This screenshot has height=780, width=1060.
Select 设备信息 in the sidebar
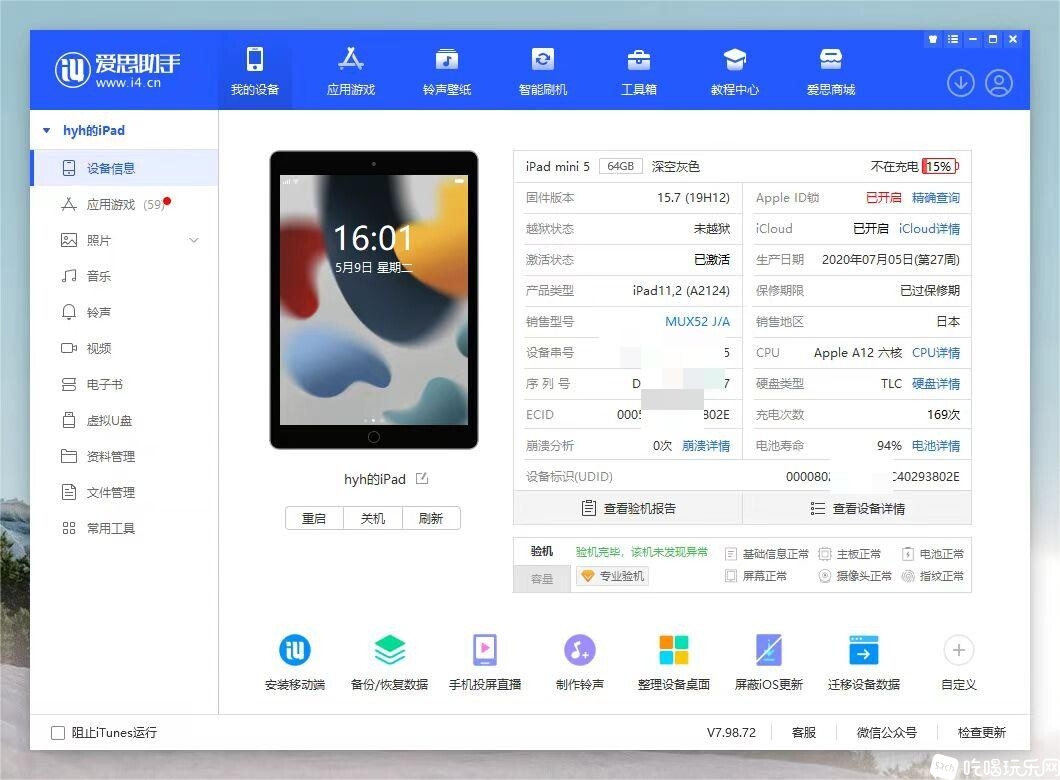(124, 168)
